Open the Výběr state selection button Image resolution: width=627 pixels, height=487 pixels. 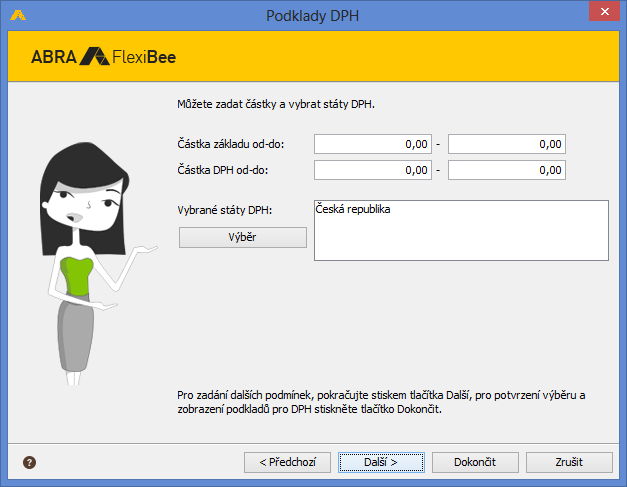click(243, 238)
